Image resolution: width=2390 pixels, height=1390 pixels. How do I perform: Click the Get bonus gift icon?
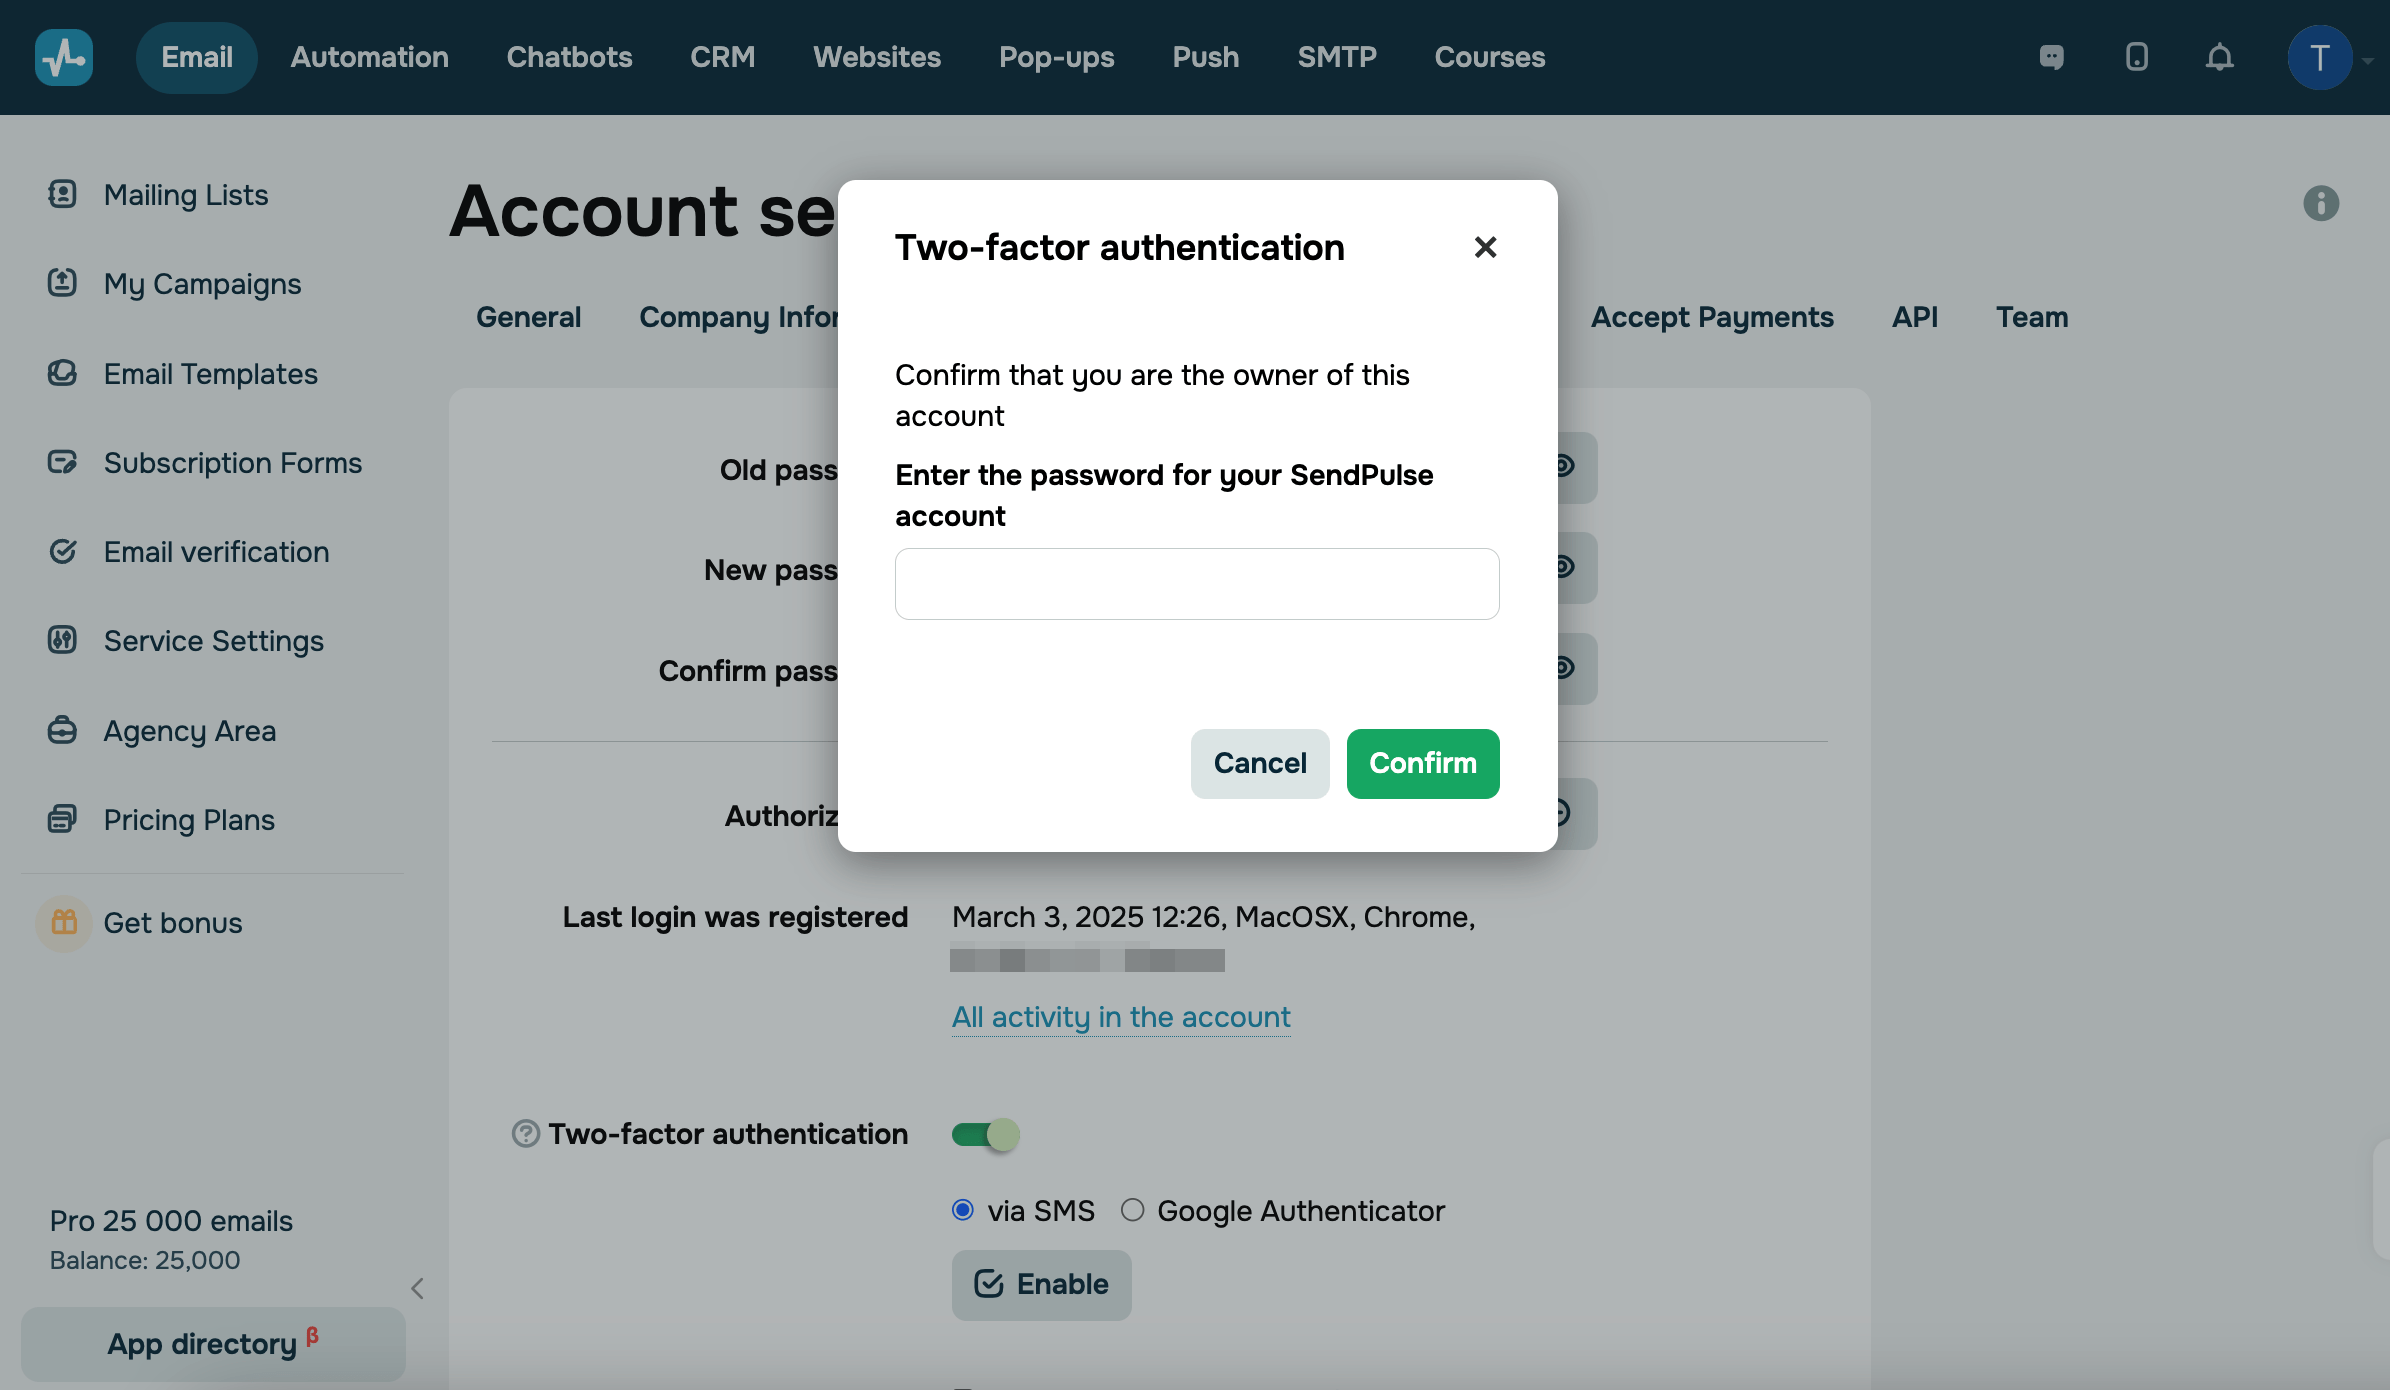[x=64, y=922]
